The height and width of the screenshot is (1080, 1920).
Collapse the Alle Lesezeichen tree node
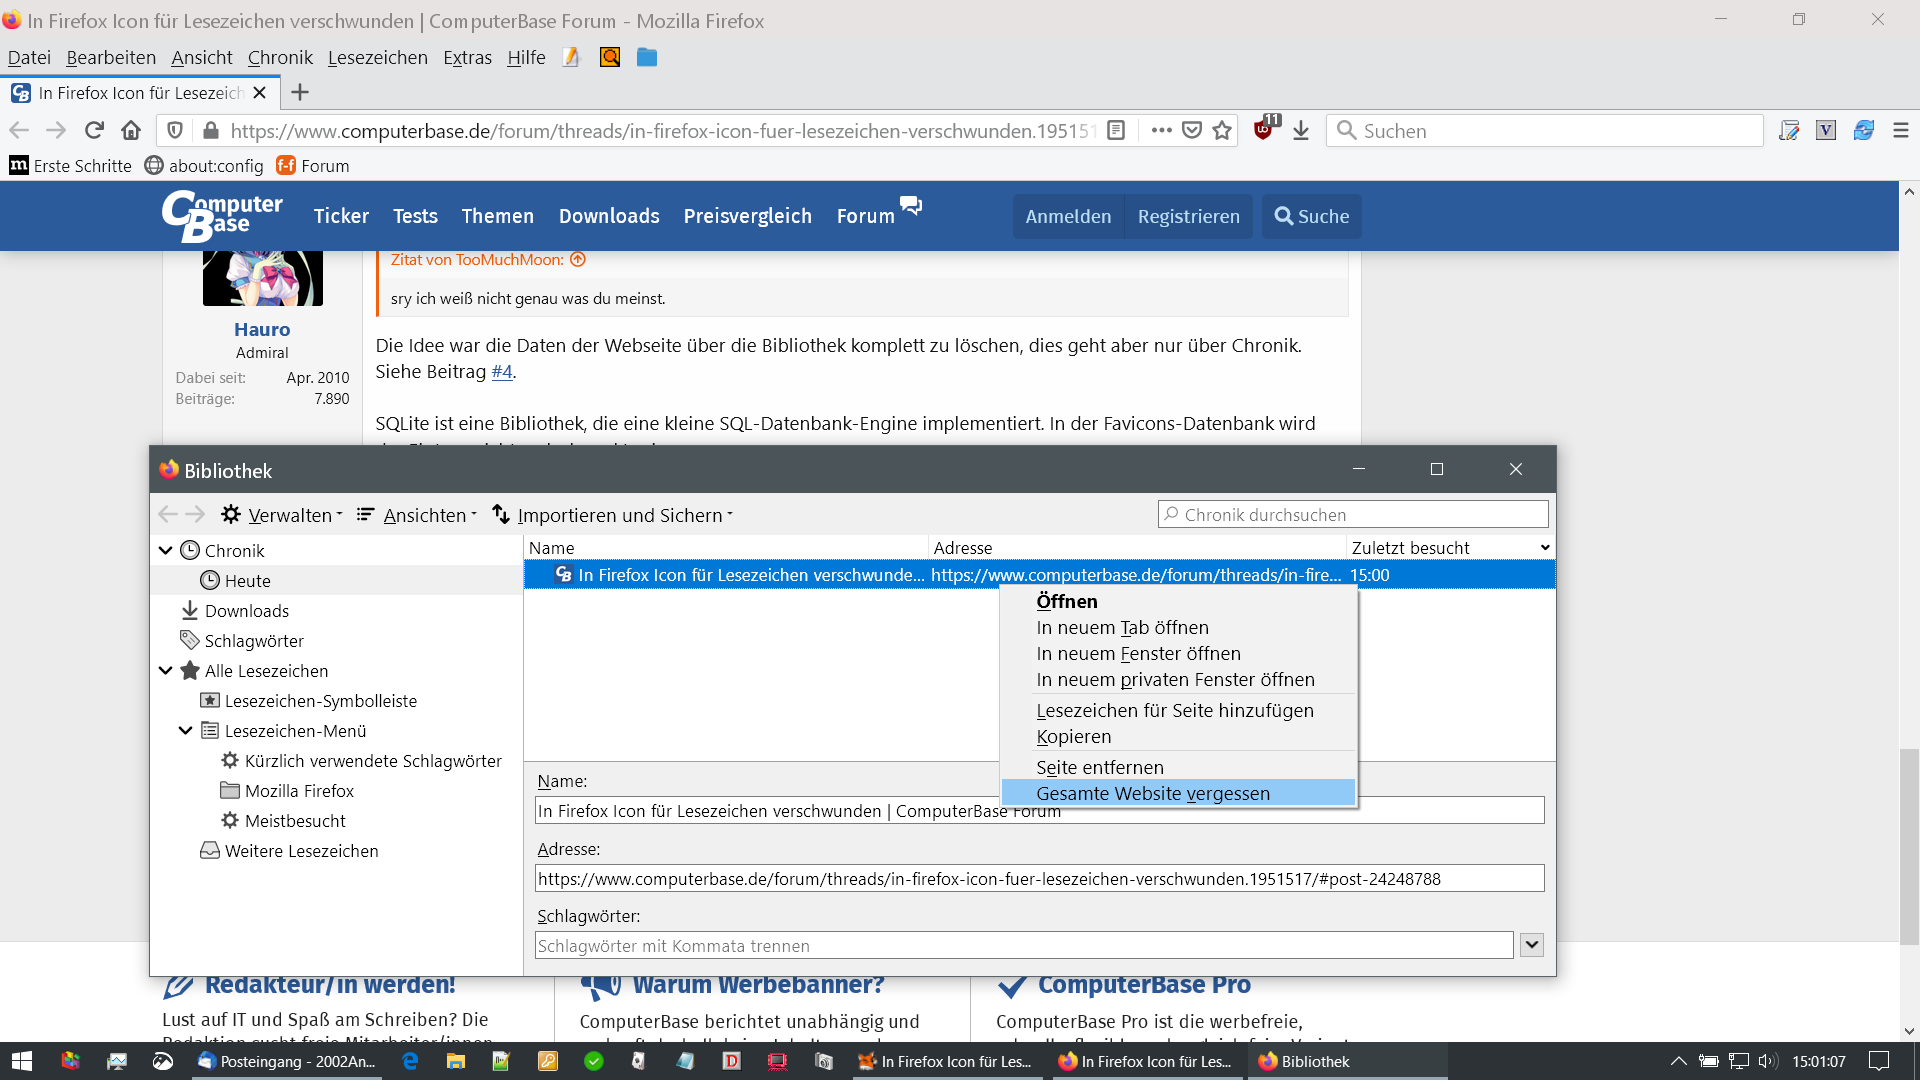coord(166,670)
